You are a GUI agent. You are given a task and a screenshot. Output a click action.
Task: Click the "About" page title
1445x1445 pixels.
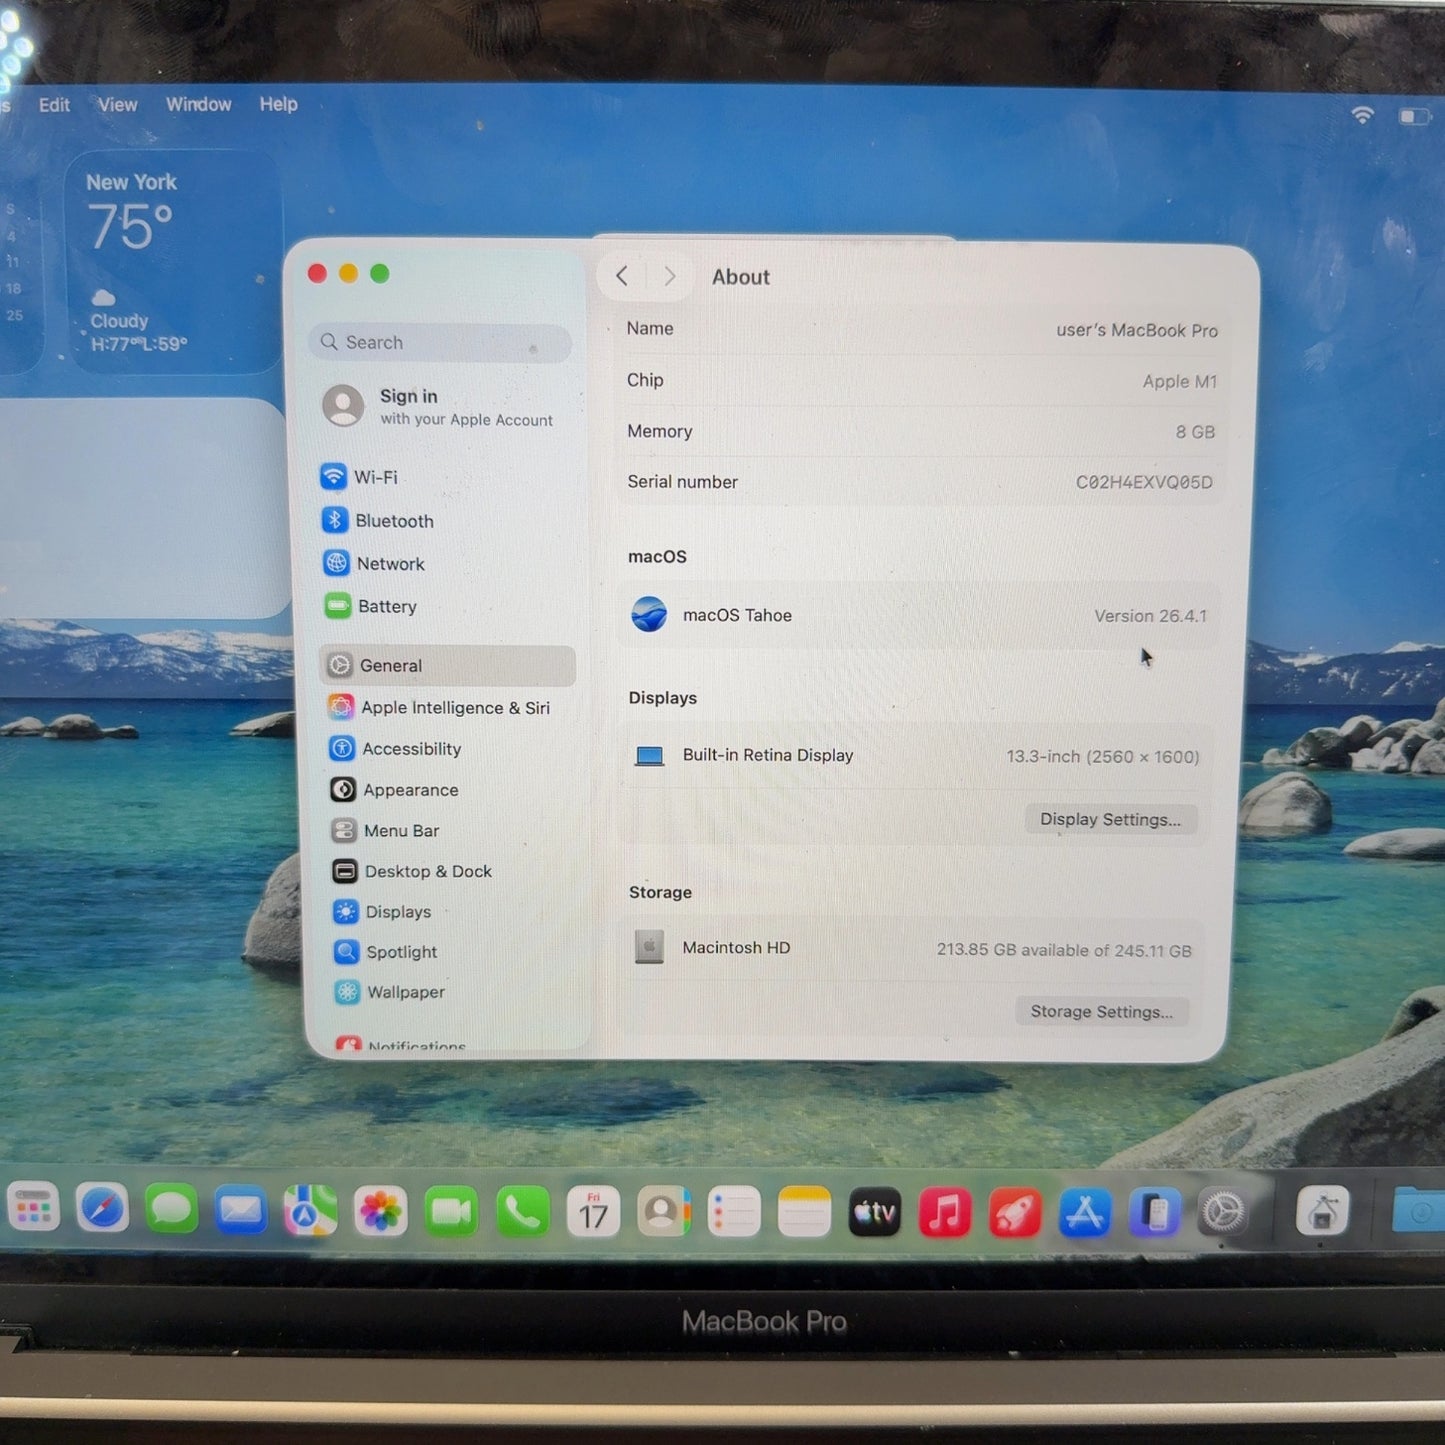click(741, 277)
